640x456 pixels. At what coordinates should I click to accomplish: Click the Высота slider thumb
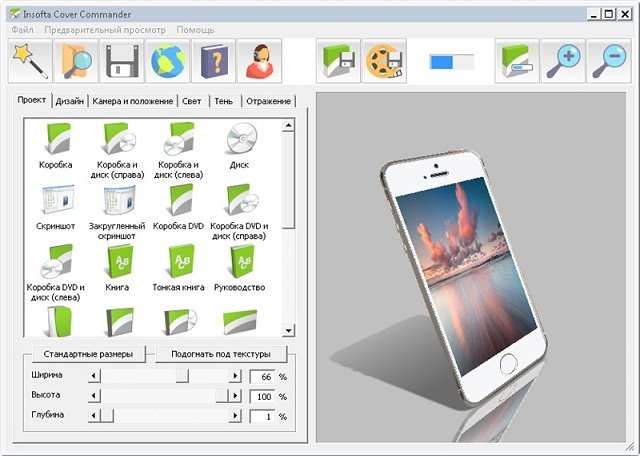(x=222, y=396)
